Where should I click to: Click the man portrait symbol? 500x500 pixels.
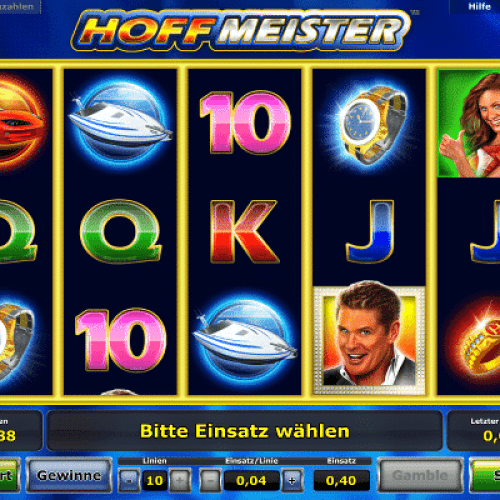[x=369, y=340]
